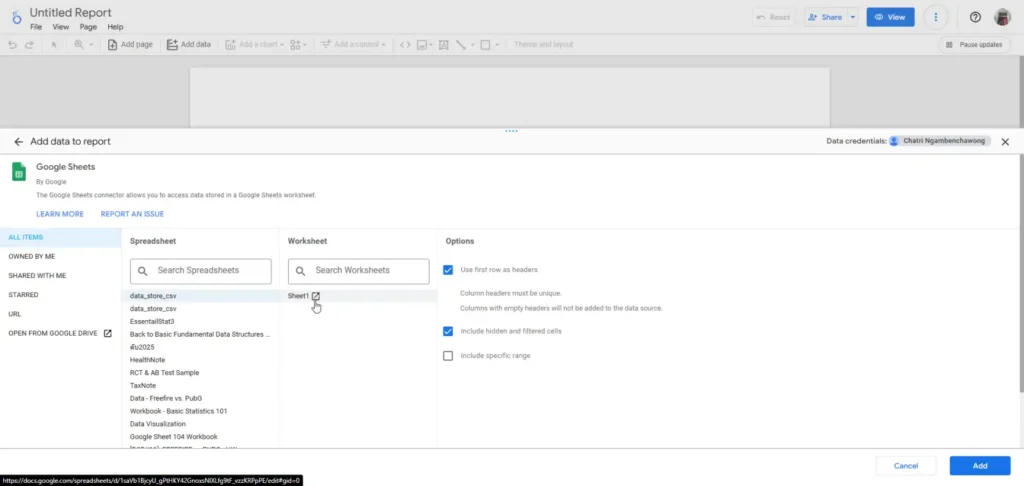Click the undo arrow in toolbar
The width and height of the screenshot is (1024, 486).
coord(12,44)
